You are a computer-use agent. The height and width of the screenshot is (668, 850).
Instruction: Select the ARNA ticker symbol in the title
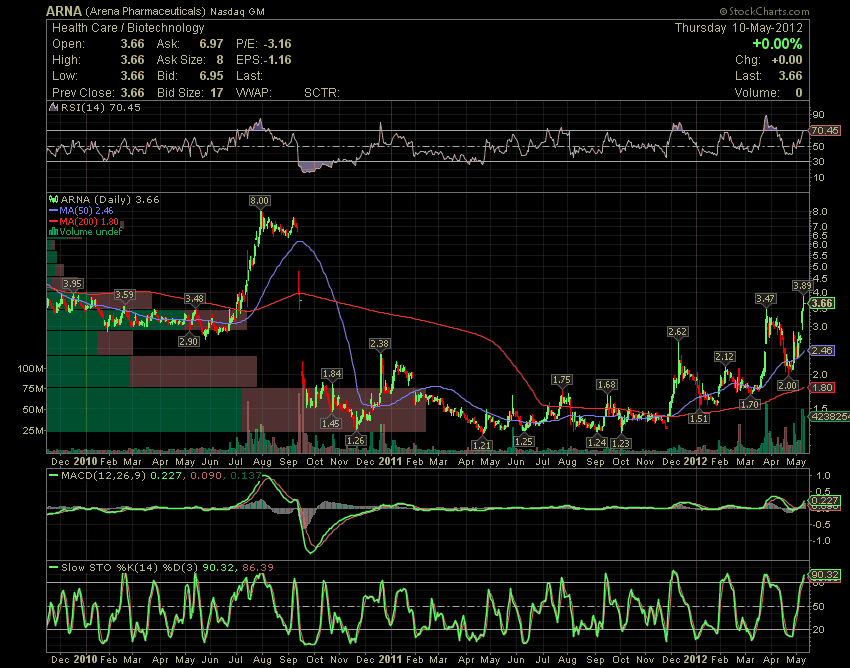pyautogui.click(x=64, y=11)
